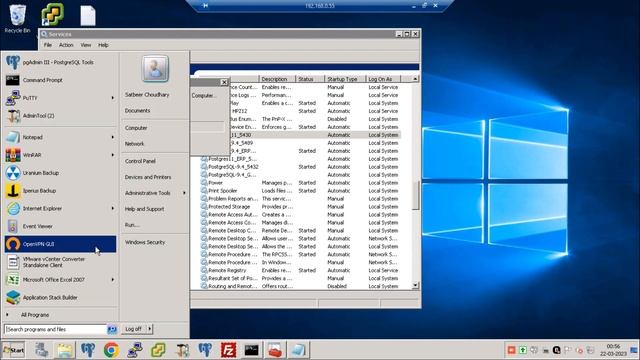Sort services by Log On As column
This screenshot has height=360, width=640.
tap(383, 79)
